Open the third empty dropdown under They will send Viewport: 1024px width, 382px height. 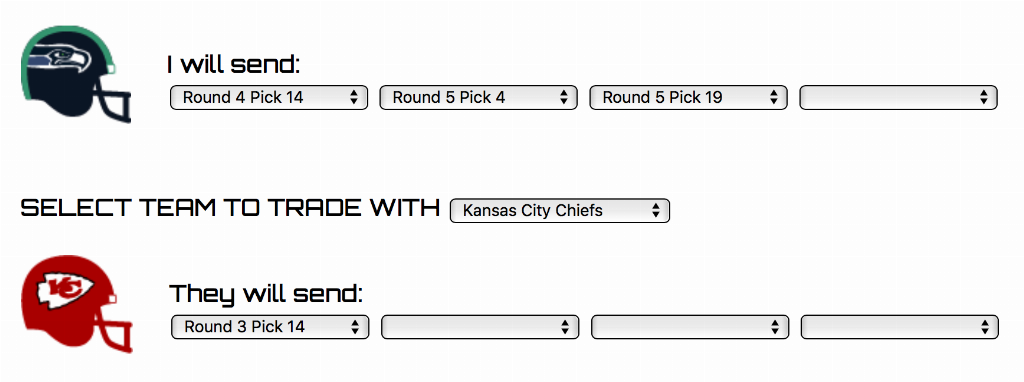(690, 326)
